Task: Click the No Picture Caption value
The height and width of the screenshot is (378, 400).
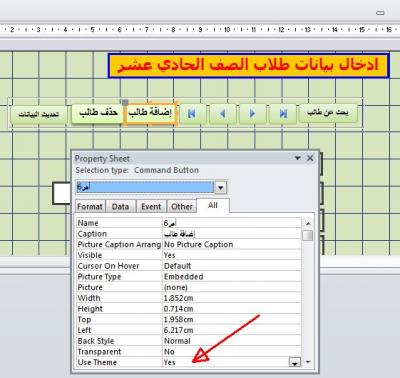Action: coord(232,244)
